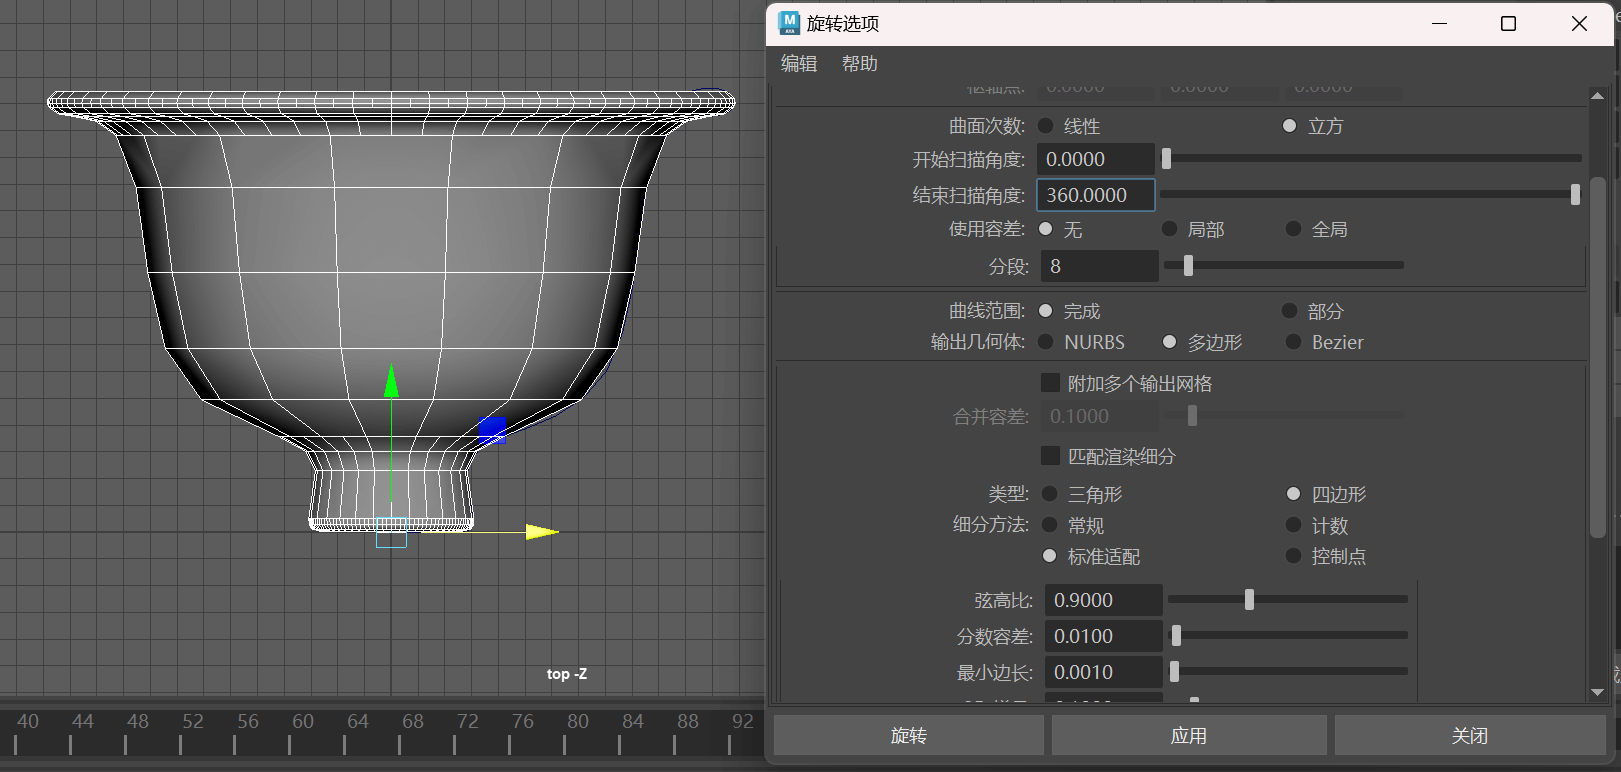Select 完成 for 曲线范围
Screen dimensions: 1621x772
tap(1046, 311)
